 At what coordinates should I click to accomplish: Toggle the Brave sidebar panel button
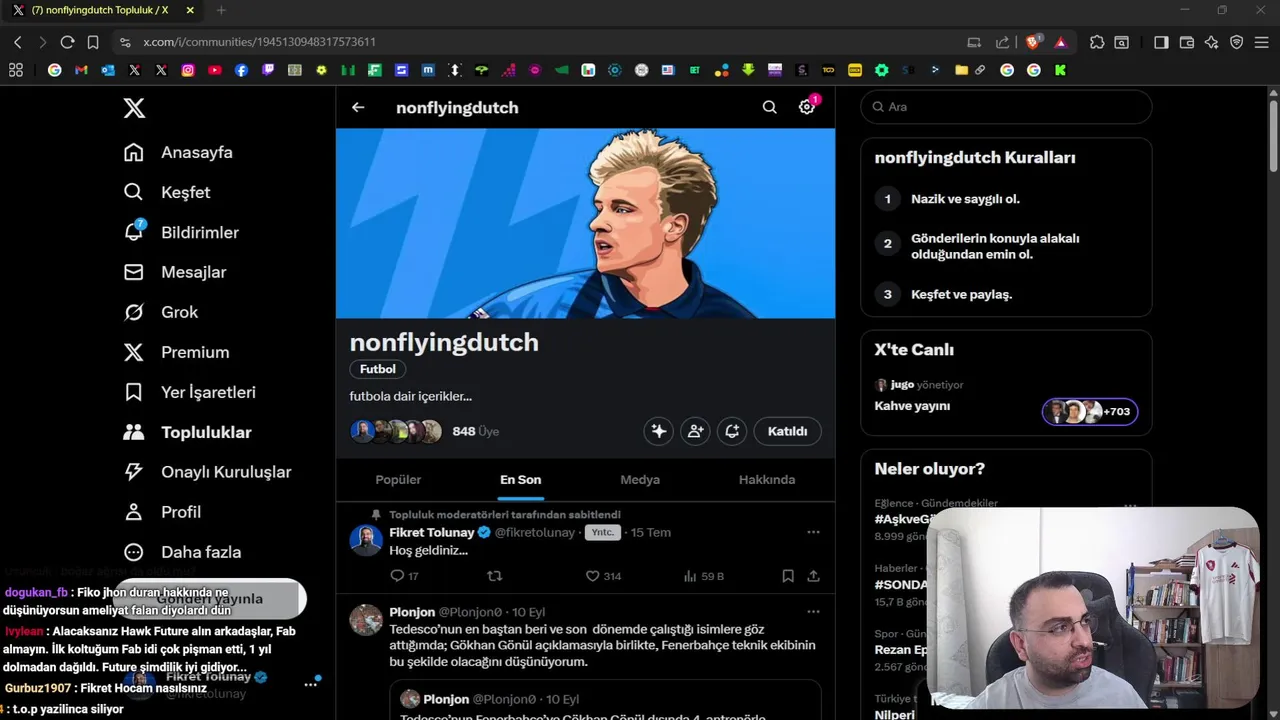1161,42
